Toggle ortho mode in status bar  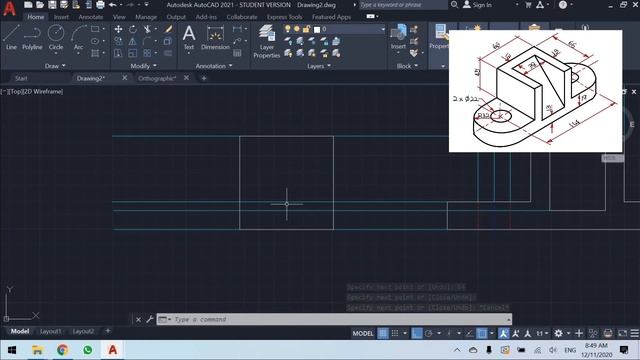coord(416,333)
